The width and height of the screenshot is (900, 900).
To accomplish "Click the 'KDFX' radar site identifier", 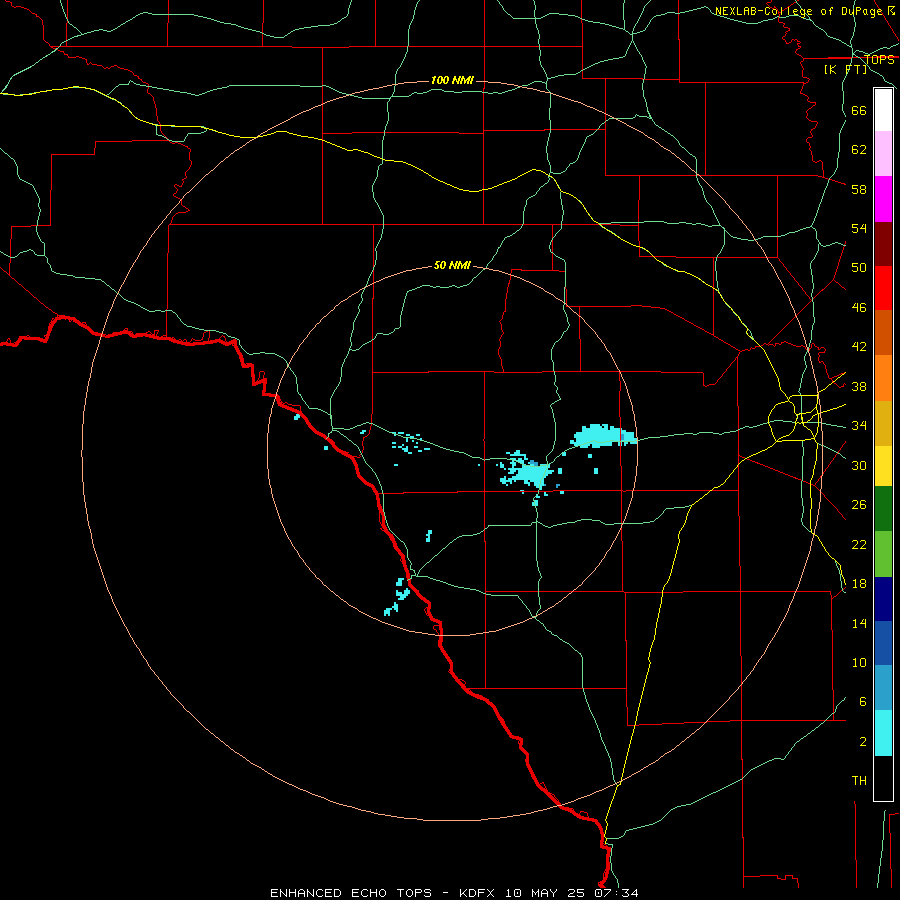I will 479,893.
